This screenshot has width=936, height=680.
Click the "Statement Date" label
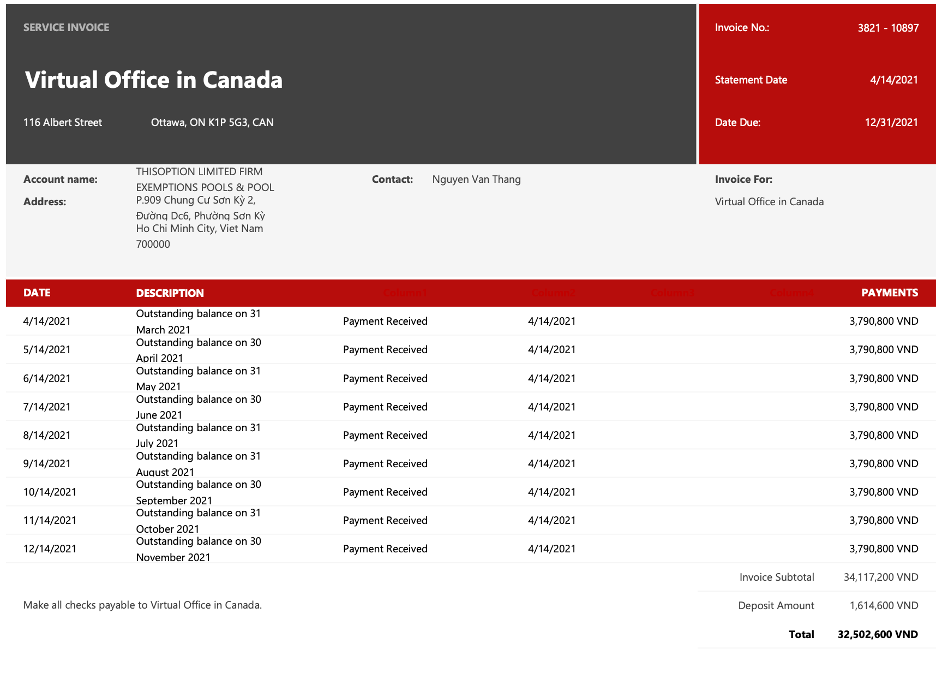point(751,80)
